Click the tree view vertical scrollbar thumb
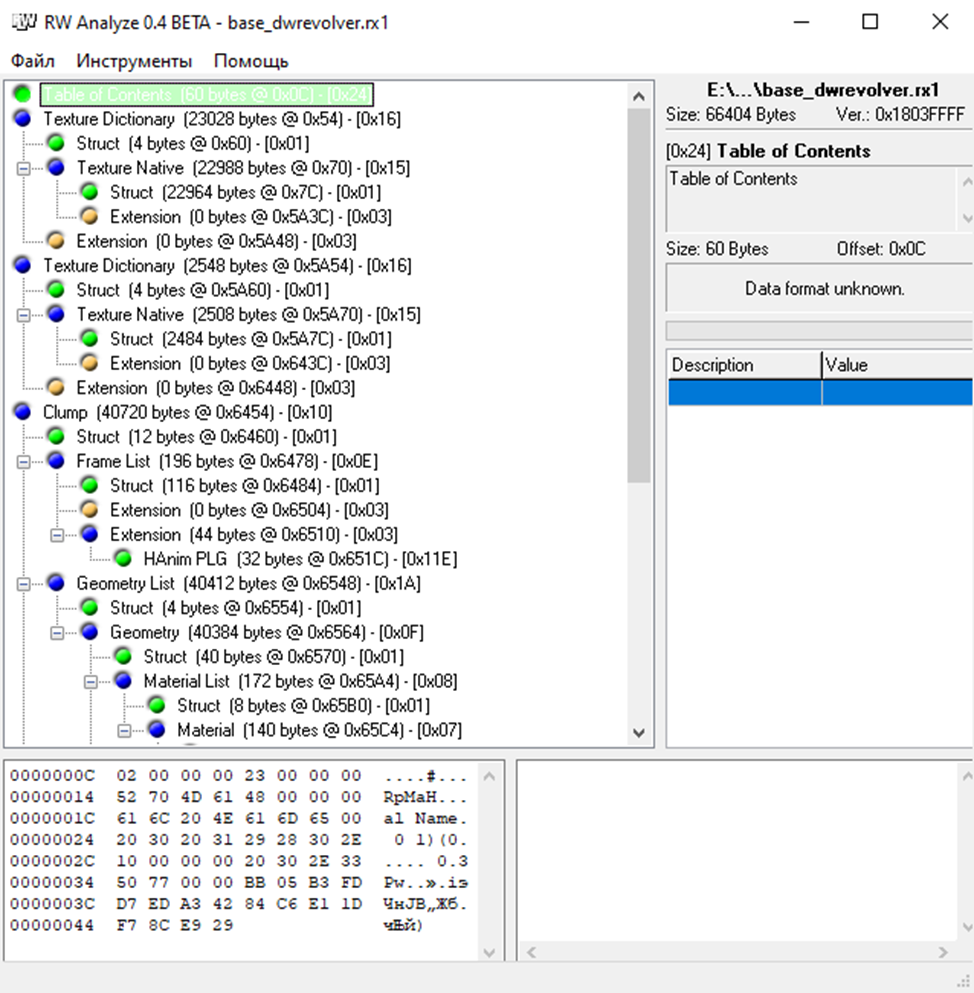Image resolution: width=974 pixels, height=993 pixels. [x=639, y=296]
